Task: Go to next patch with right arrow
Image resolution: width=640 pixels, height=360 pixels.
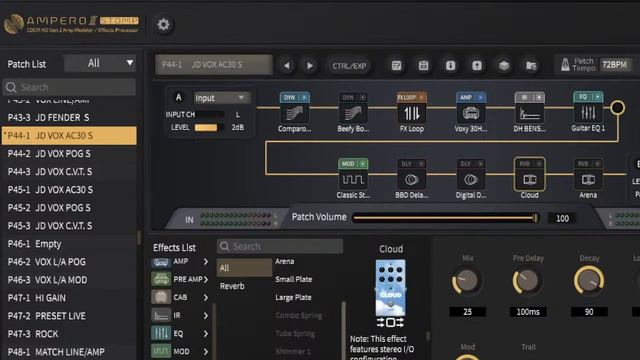Action: click(310, 65)
